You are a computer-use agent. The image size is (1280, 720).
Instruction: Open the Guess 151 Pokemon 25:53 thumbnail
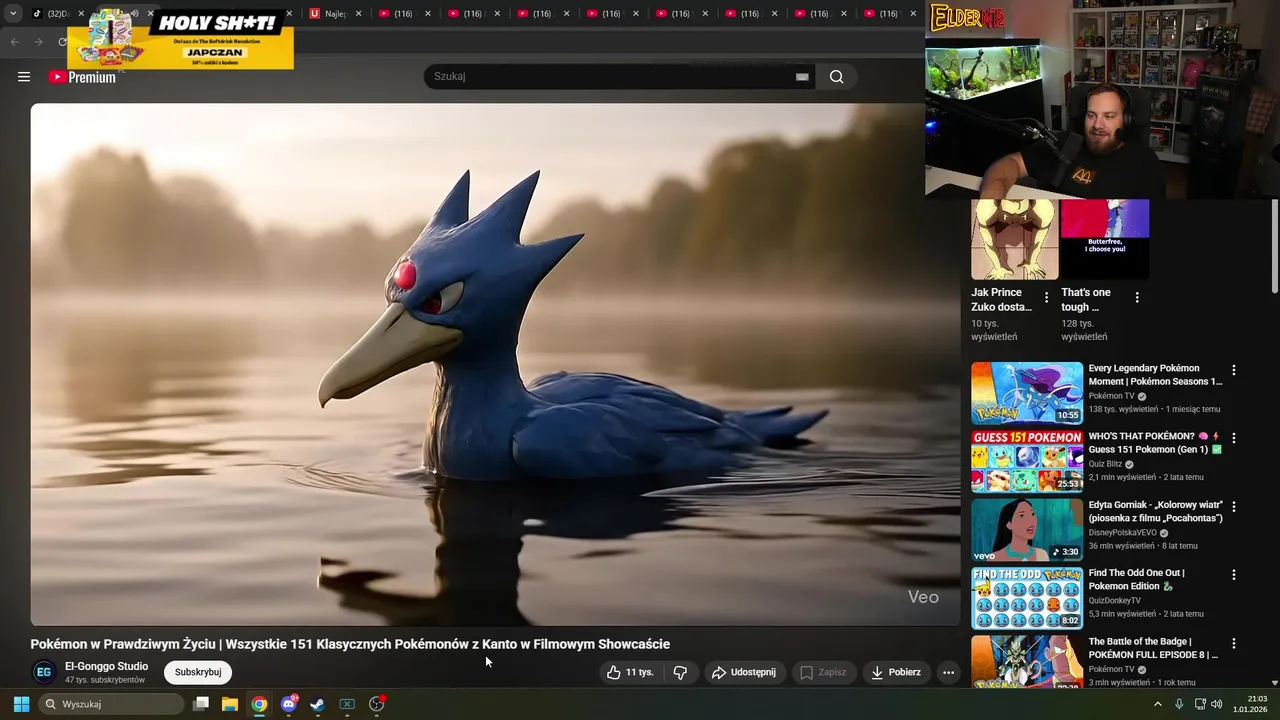1027,461
